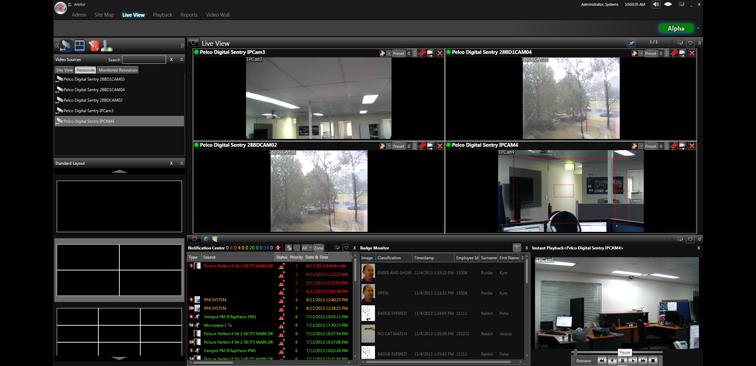Toggle the multicolor priority filter in Notification Center
This screenshot has width=756, height=366.
[x=289, y=248]
